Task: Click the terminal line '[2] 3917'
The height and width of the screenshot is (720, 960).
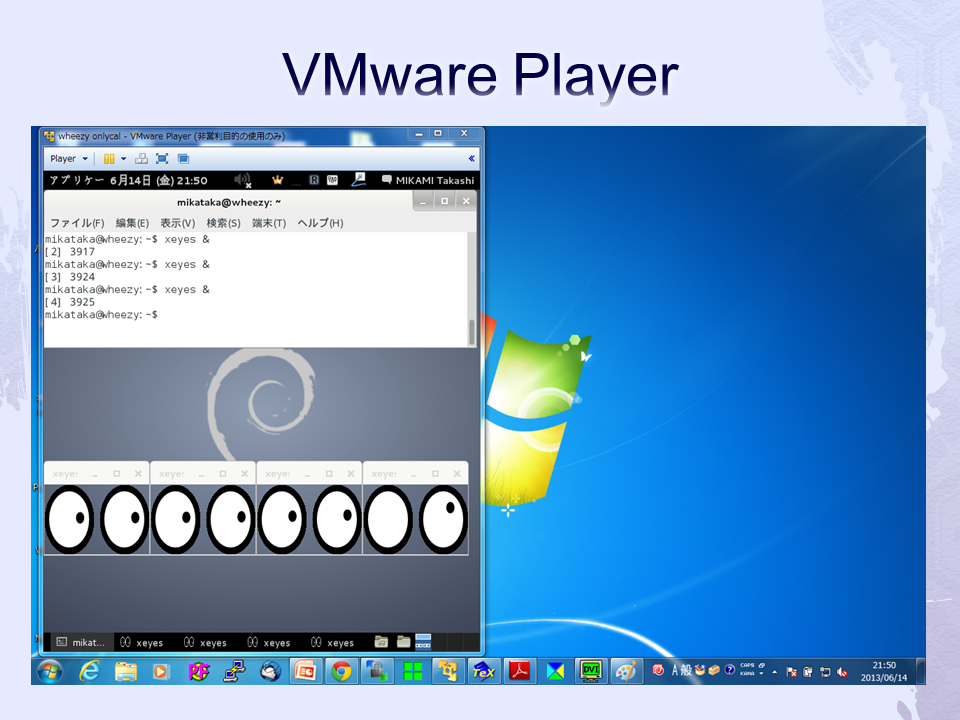Action: pyautogui.click(x=70, y=252)
